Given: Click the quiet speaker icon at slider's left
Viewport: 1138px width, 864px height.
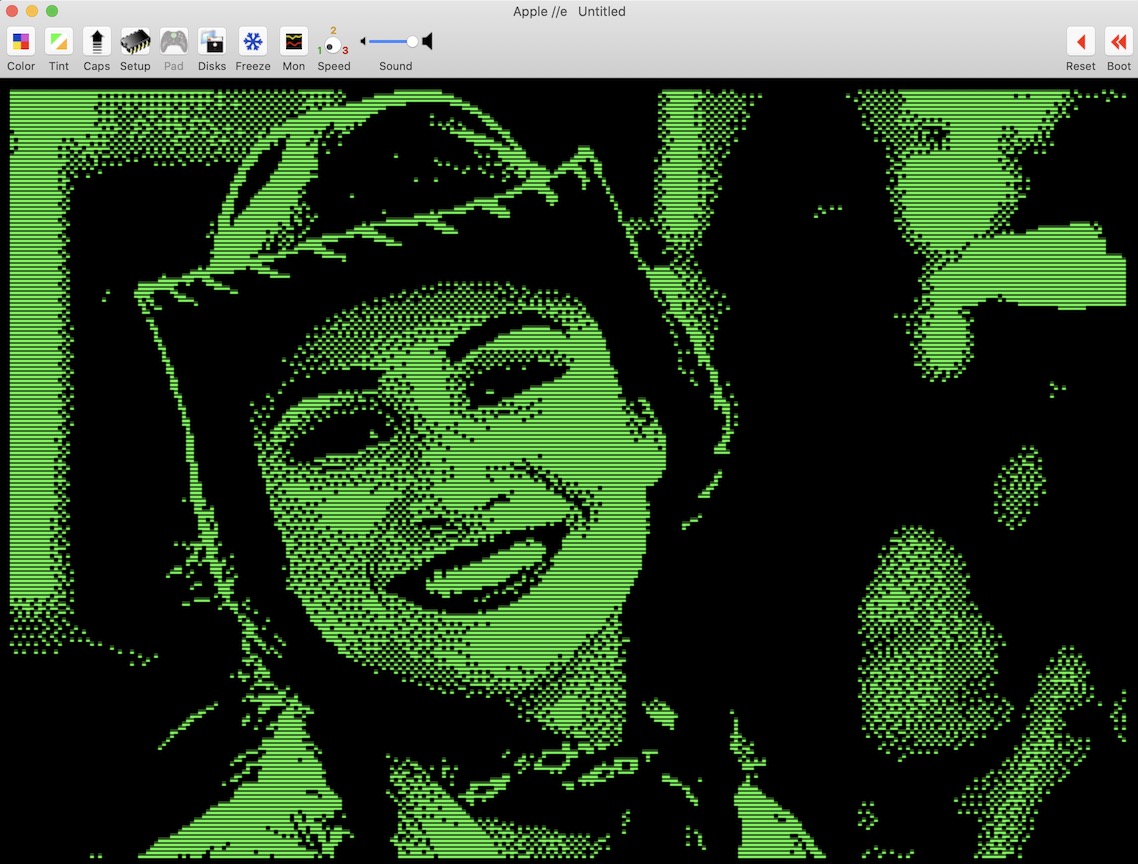Looking at the screenshot, I should click(x=363, y=41).
